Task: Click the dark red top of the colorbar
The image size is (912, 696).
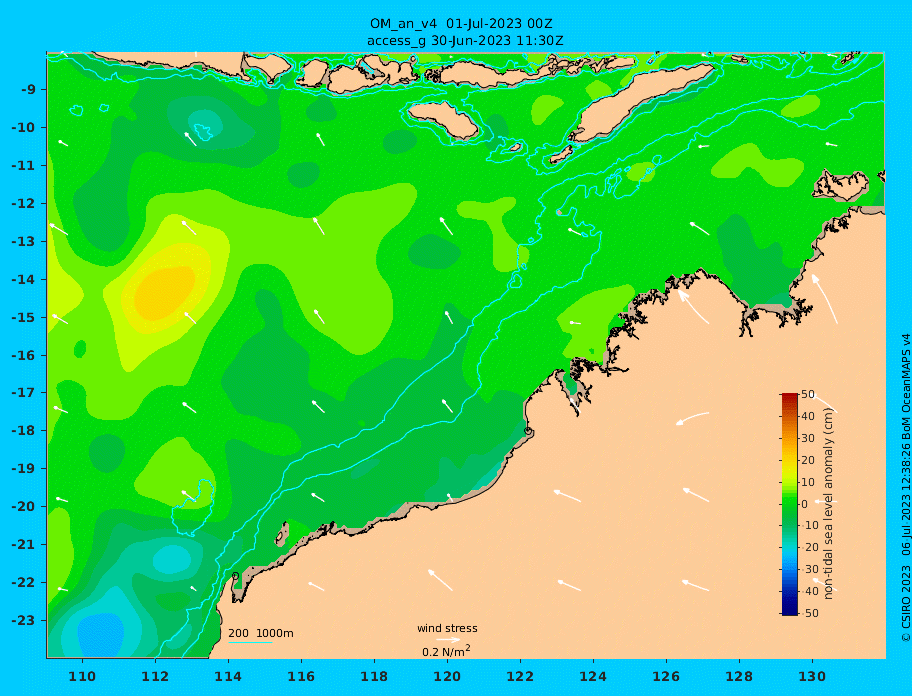Action: [789, 397]
